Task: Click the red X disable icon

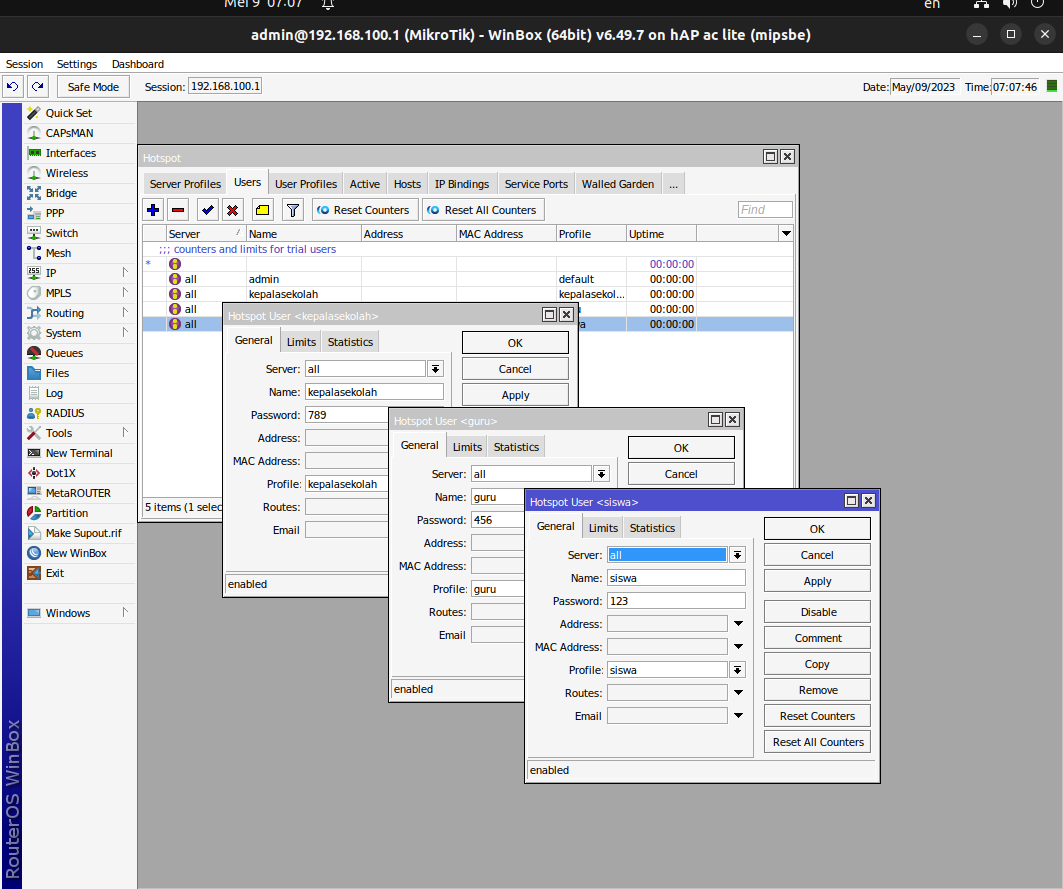Action: click(x=233, y=210)
